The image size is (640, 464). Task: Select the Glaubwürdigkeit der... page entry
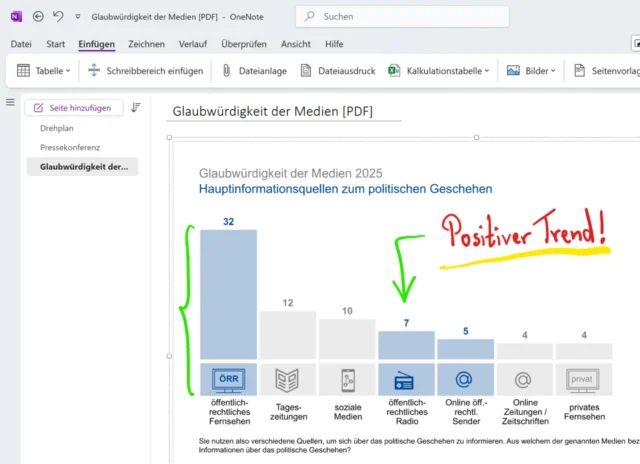point(82,167)
